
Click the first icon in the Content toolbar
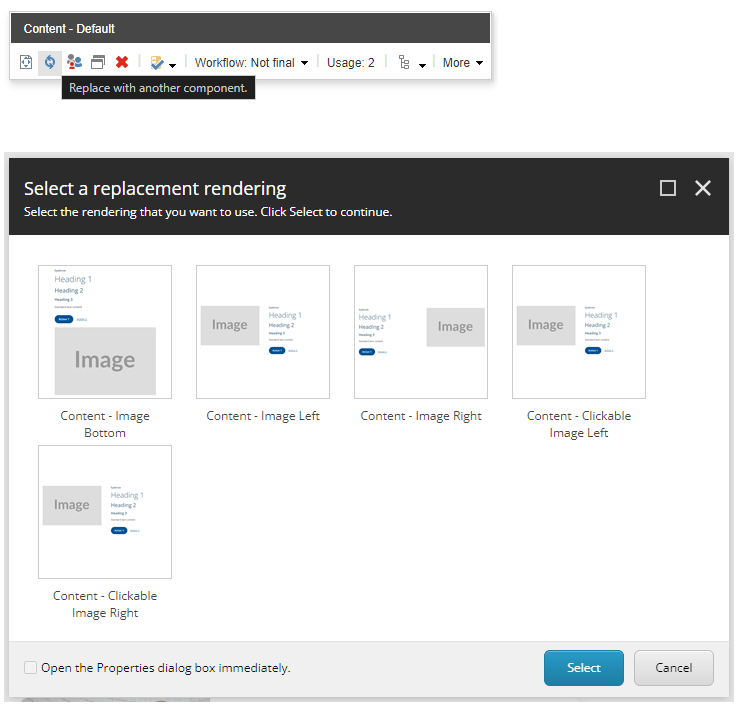(26, 62)
